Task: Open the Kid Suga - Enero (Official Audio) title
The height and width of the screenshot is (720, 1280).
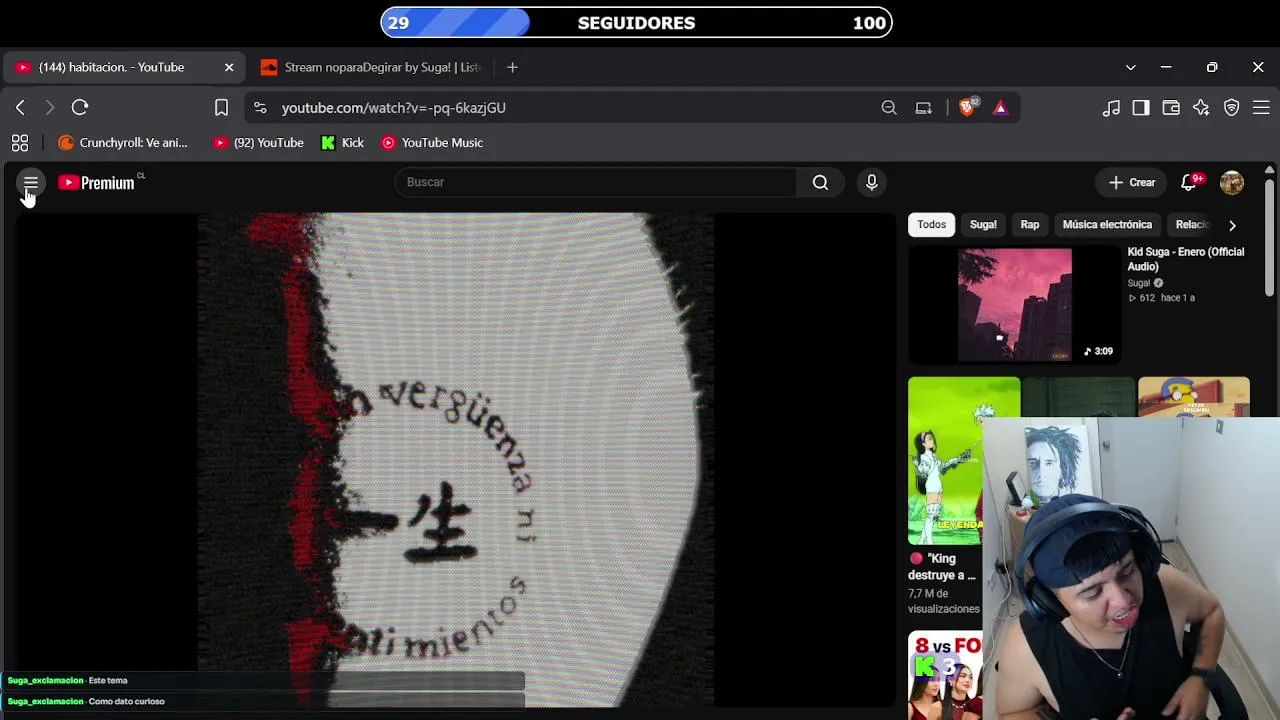Action: 1186,259
